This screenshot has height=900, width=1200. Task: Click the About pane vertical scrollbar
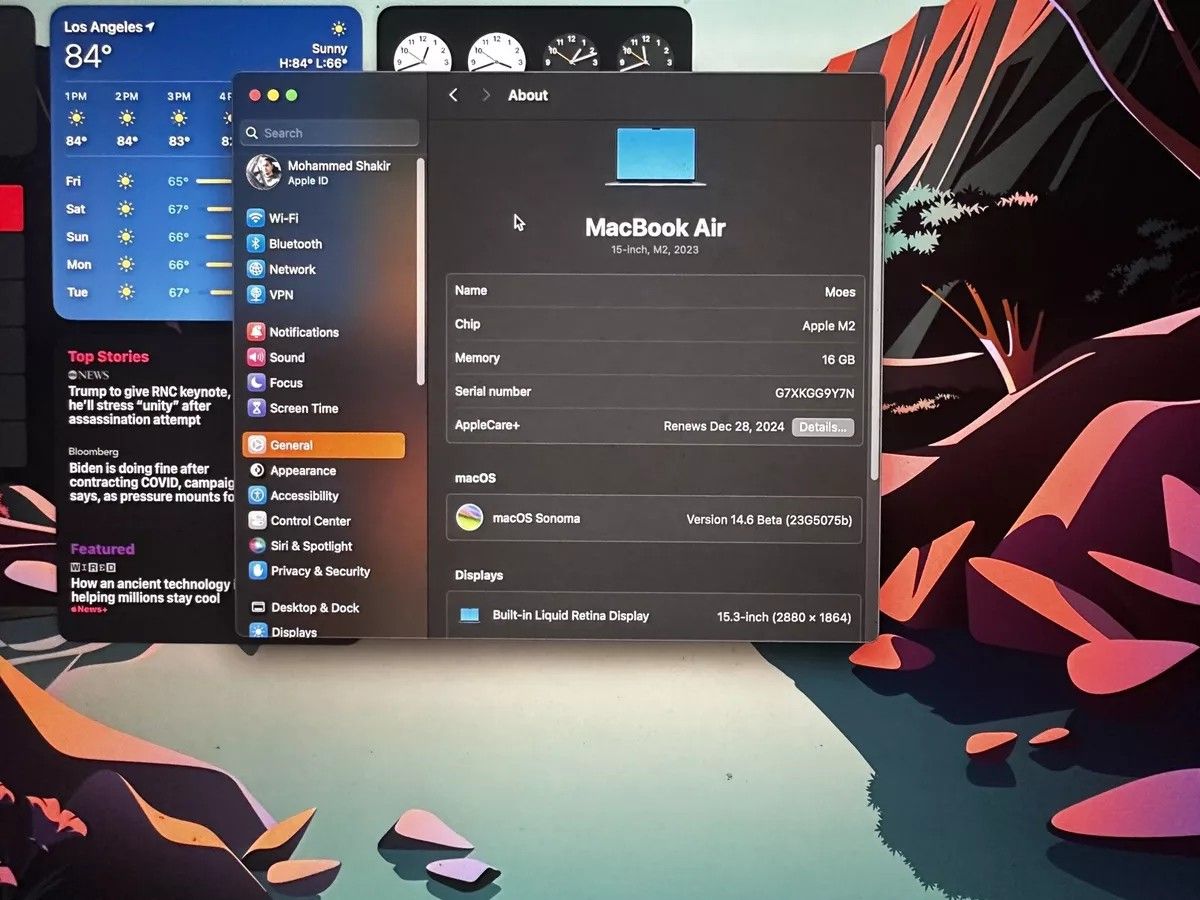[x=878, y=310]
